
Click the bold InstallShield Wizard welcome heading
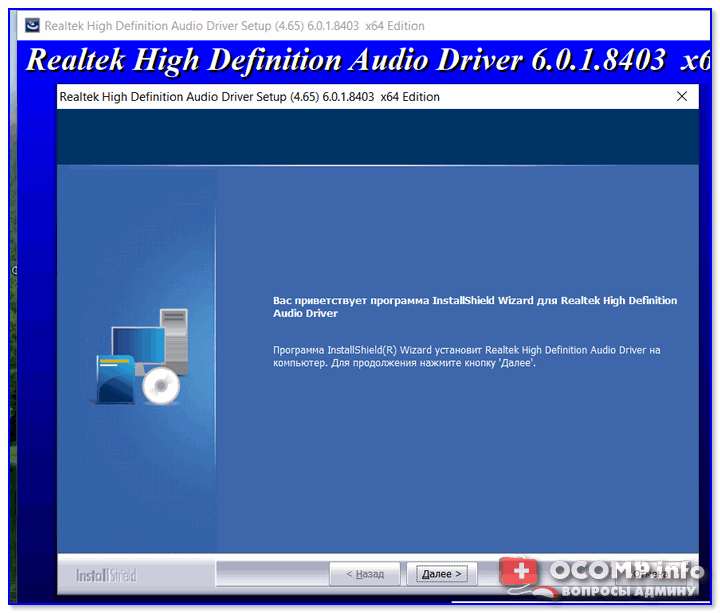pos(474,306)
